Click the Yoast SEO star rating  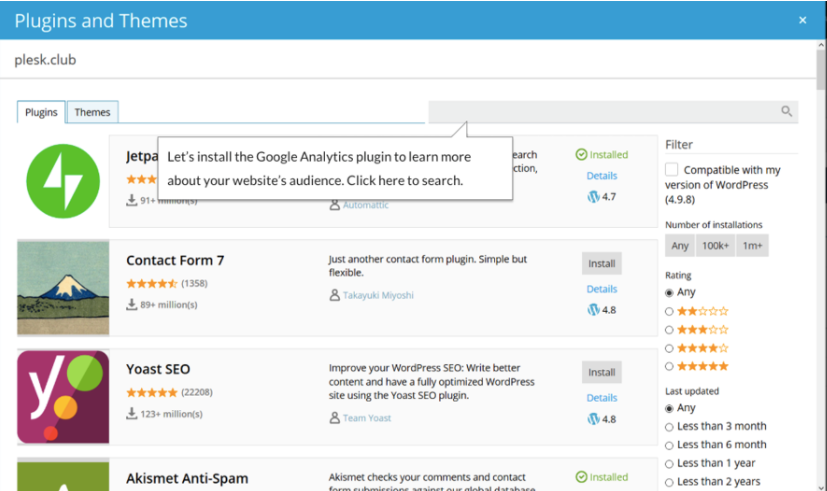[152, 392]
